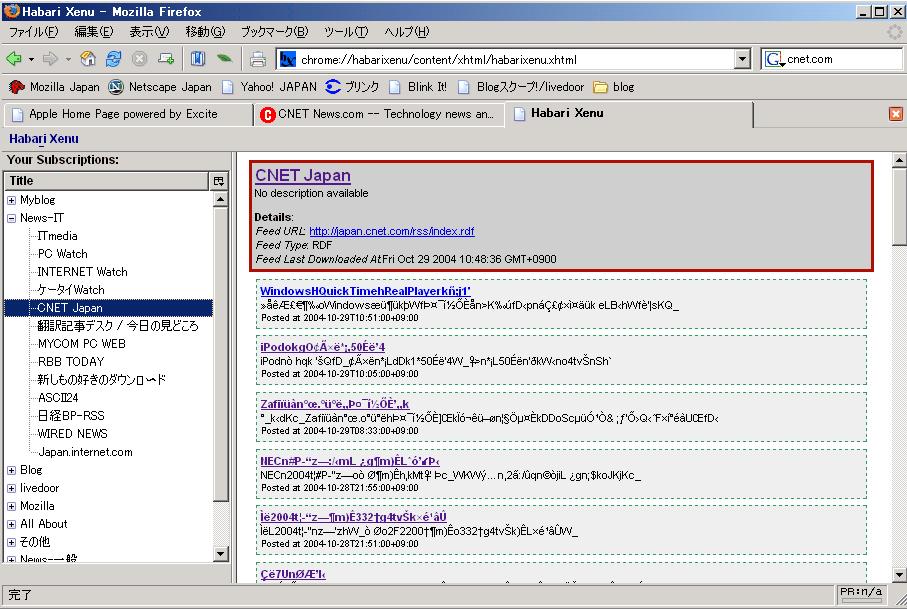
Task: Select PC Watch feed
Action: click(62, 254)
